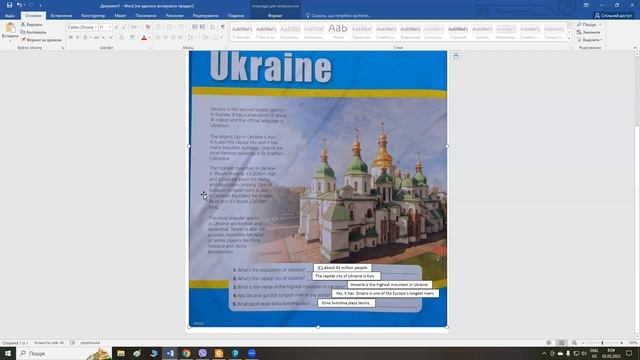Click Замінити replace button
The width and height of the screenshot is (640, 360).
pos(588,32)
